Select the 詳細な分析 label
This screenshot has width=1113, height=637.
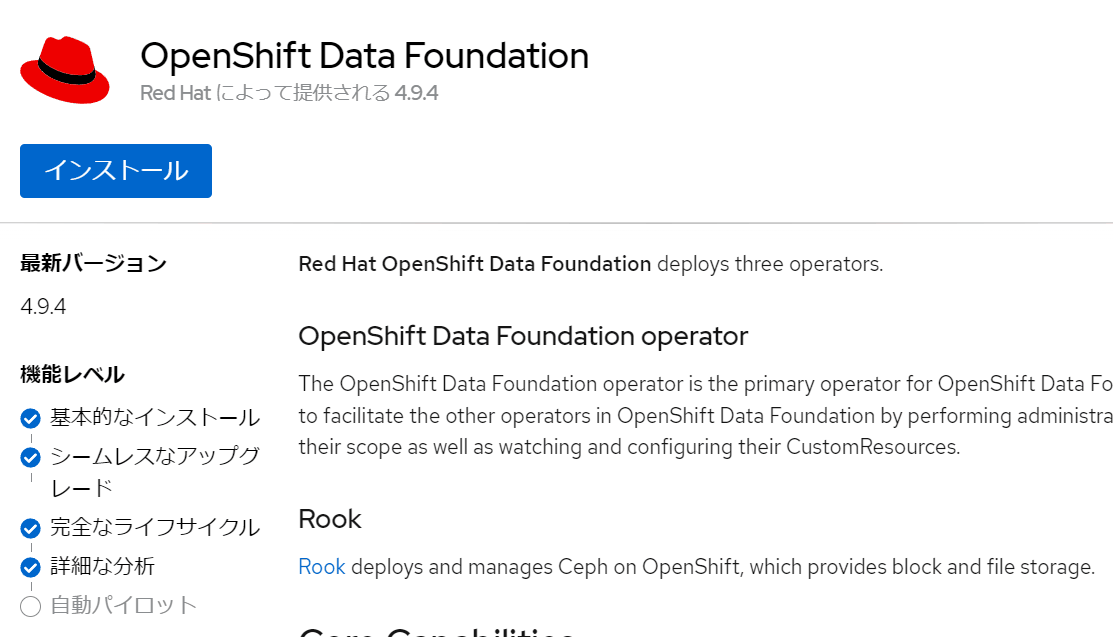click(103, 566)
